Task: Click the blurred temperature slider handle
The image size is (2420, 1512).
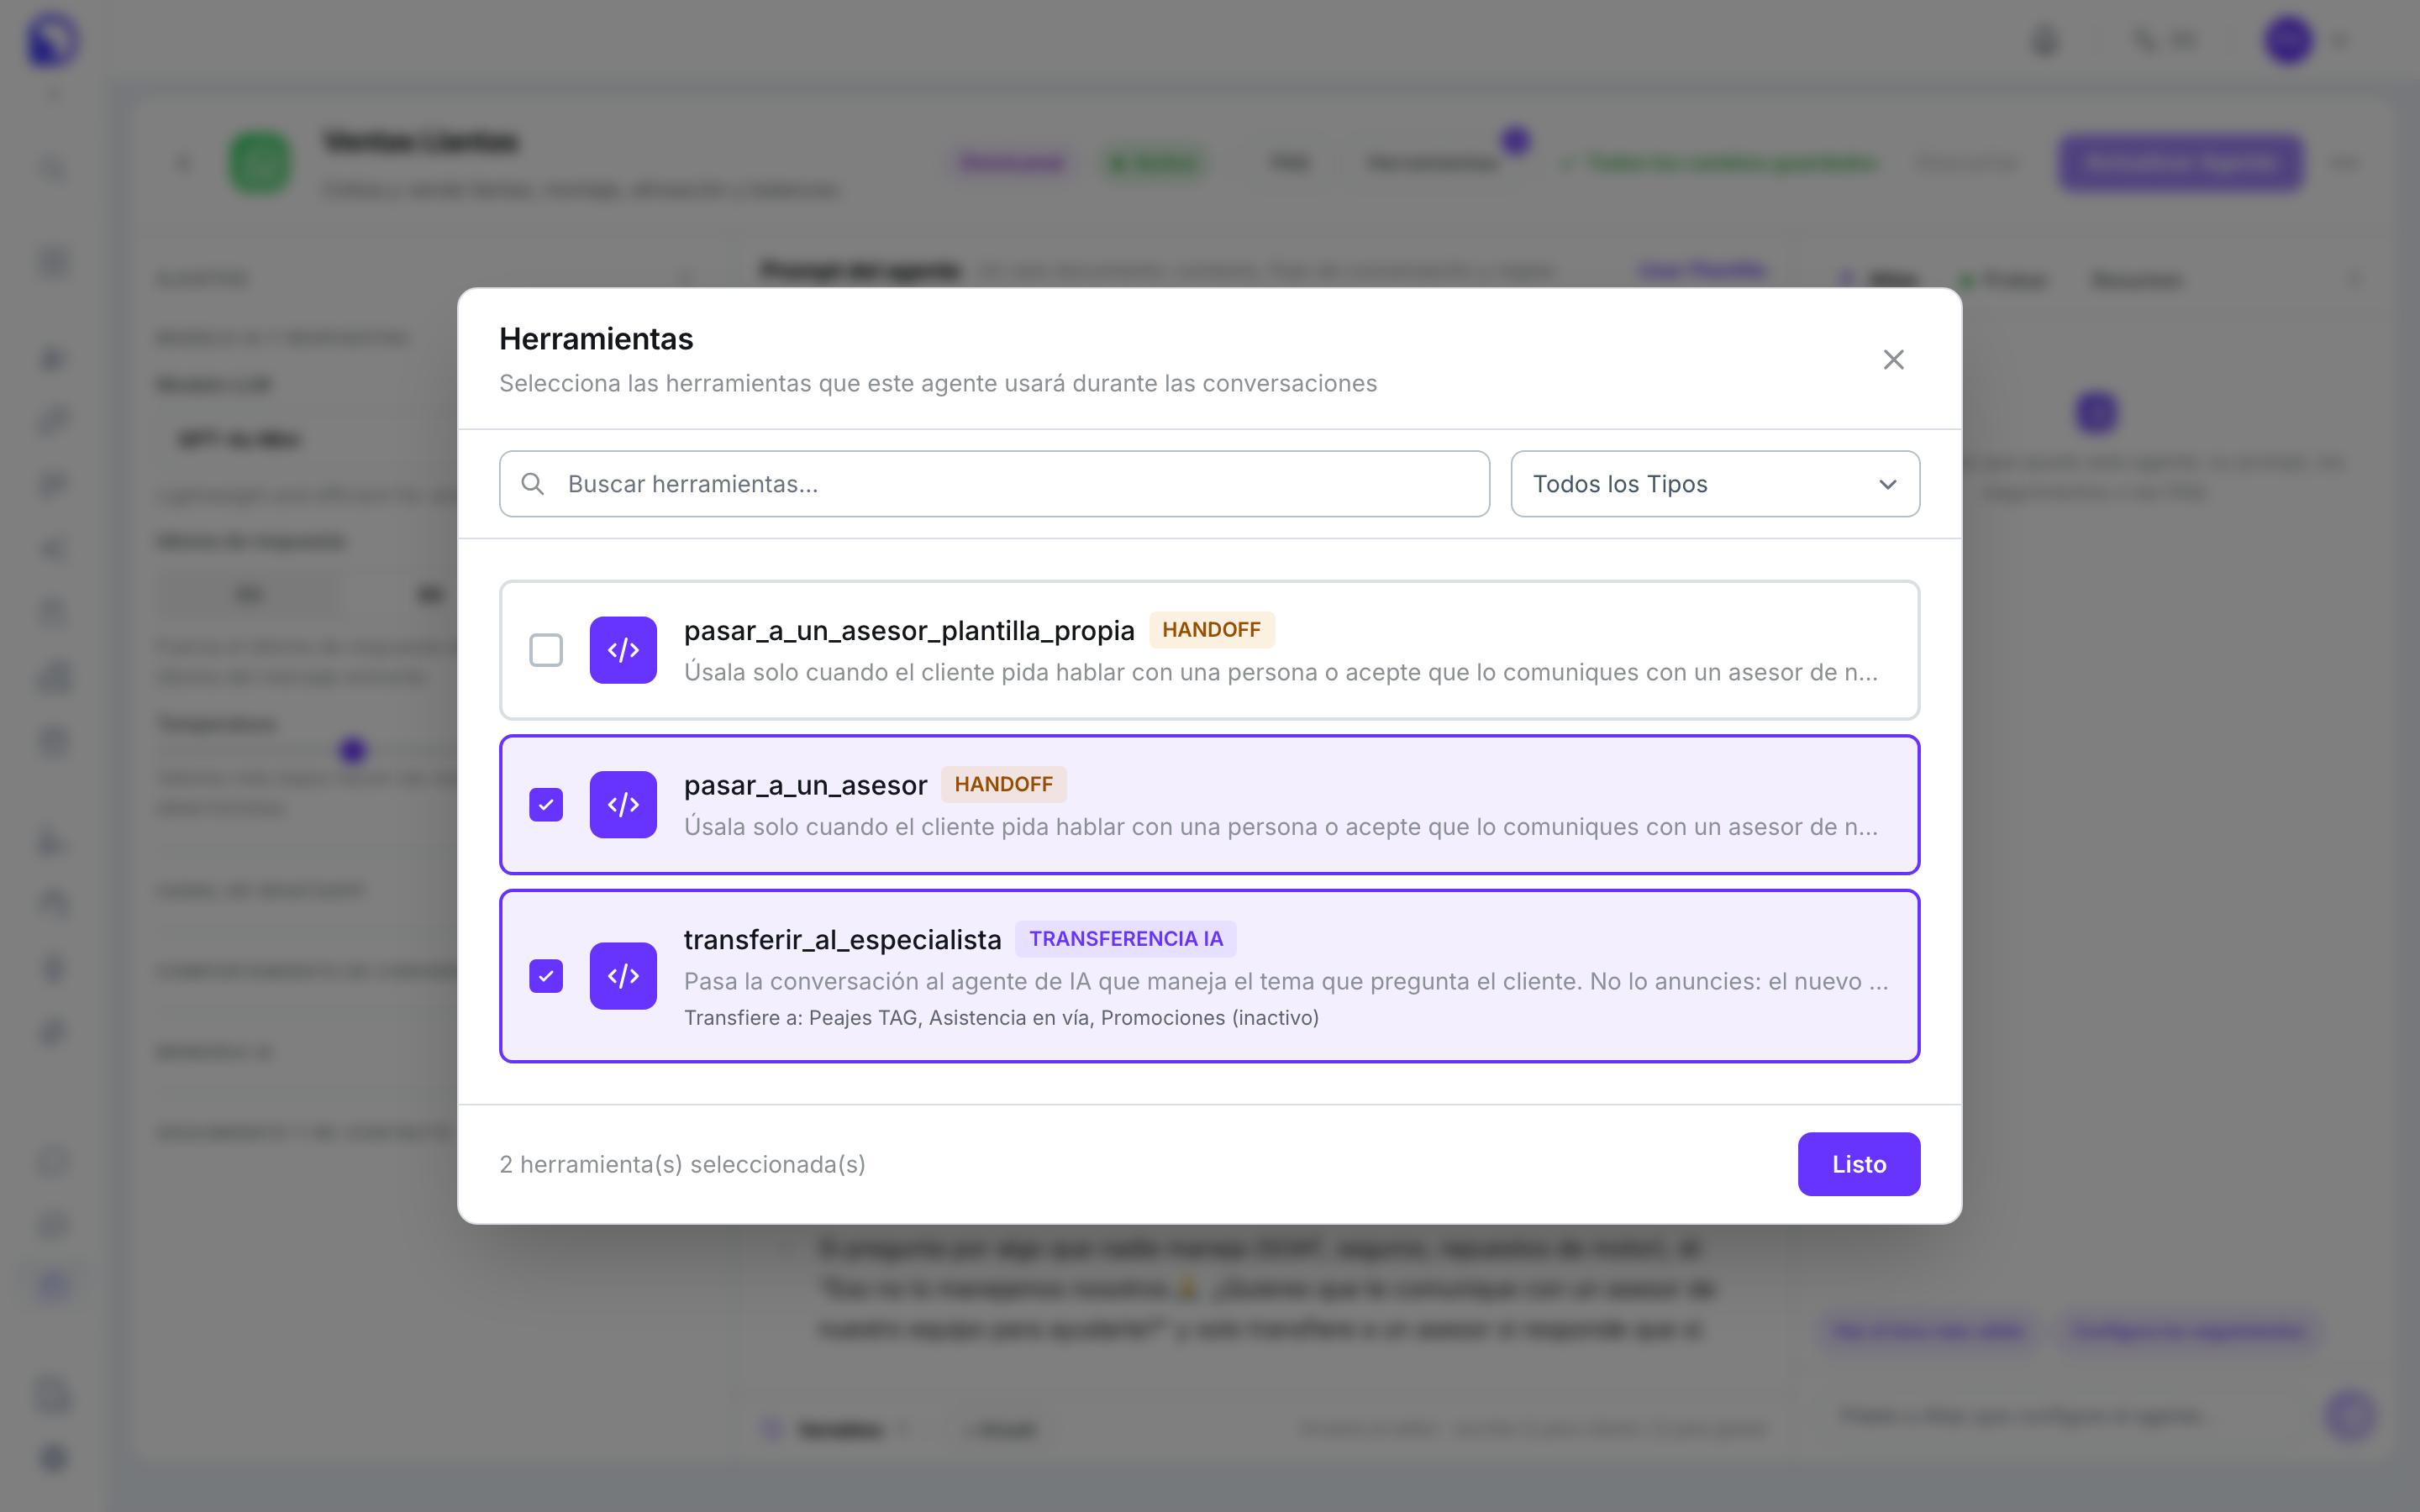Action: 352,749
